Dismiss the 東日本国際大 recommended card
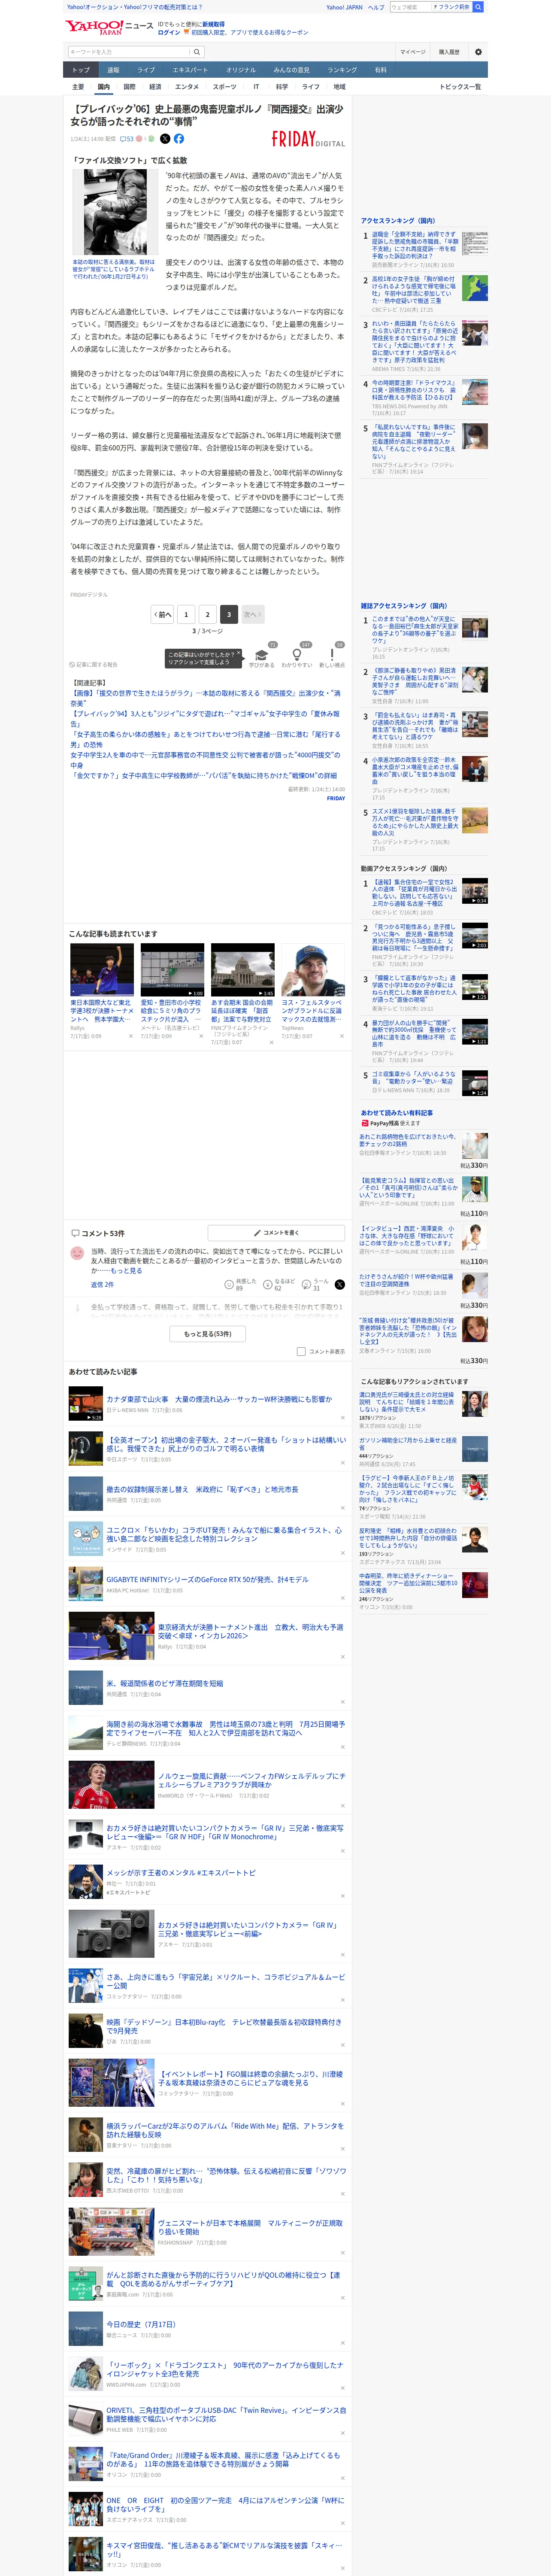 tap(131, 1036)
